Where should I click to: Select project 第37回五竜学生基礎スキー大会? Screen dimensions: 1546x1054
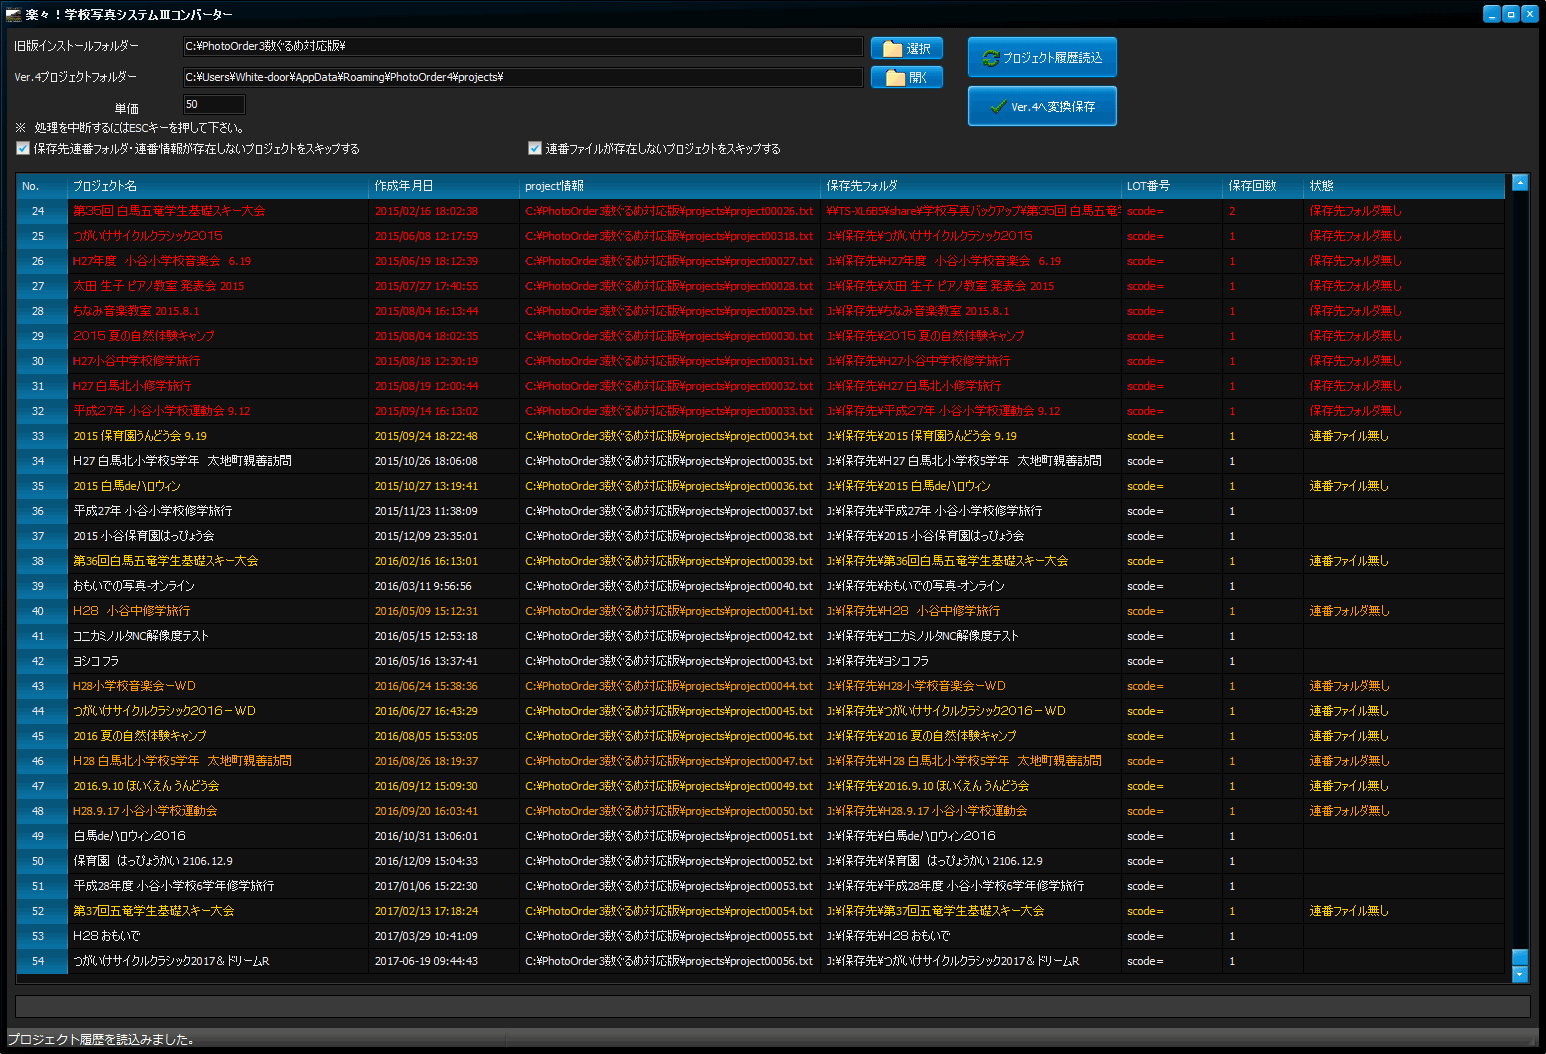click(153, 911)
